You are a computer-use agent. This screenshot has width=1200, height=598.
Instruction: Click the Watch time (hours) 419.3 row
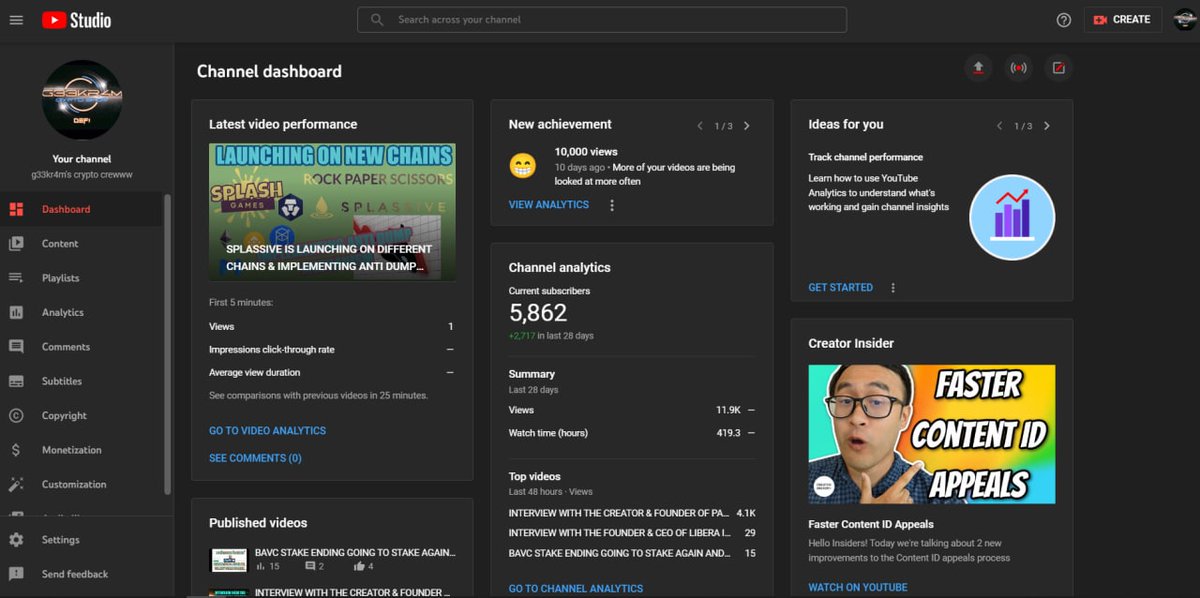pyautogui.click(x=632, y=433)
